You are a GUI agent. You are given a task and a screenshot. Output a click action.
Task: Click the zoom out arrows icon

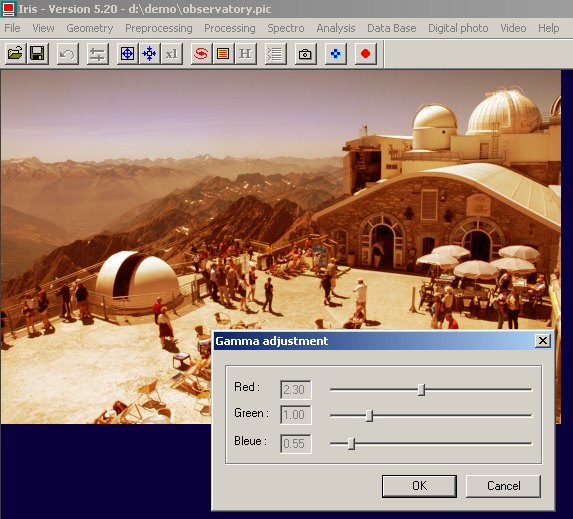(x=149, y=54)
